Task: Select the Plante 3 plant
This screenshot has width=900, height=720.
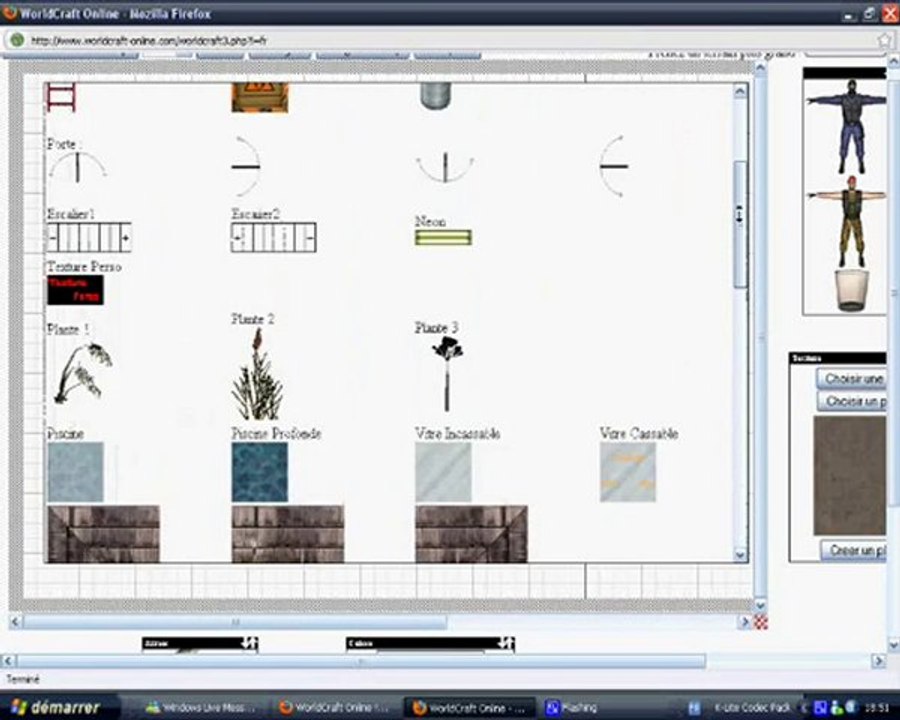Action: [447, 374]
